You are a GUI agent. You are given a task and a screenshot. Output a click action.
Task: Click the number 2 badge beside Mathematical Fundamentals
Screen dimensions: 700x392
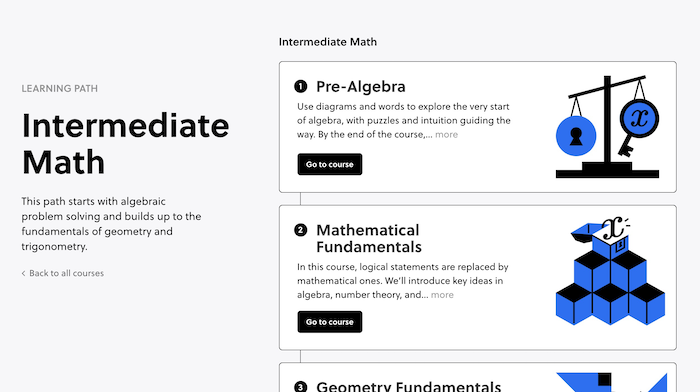(300, 230)
